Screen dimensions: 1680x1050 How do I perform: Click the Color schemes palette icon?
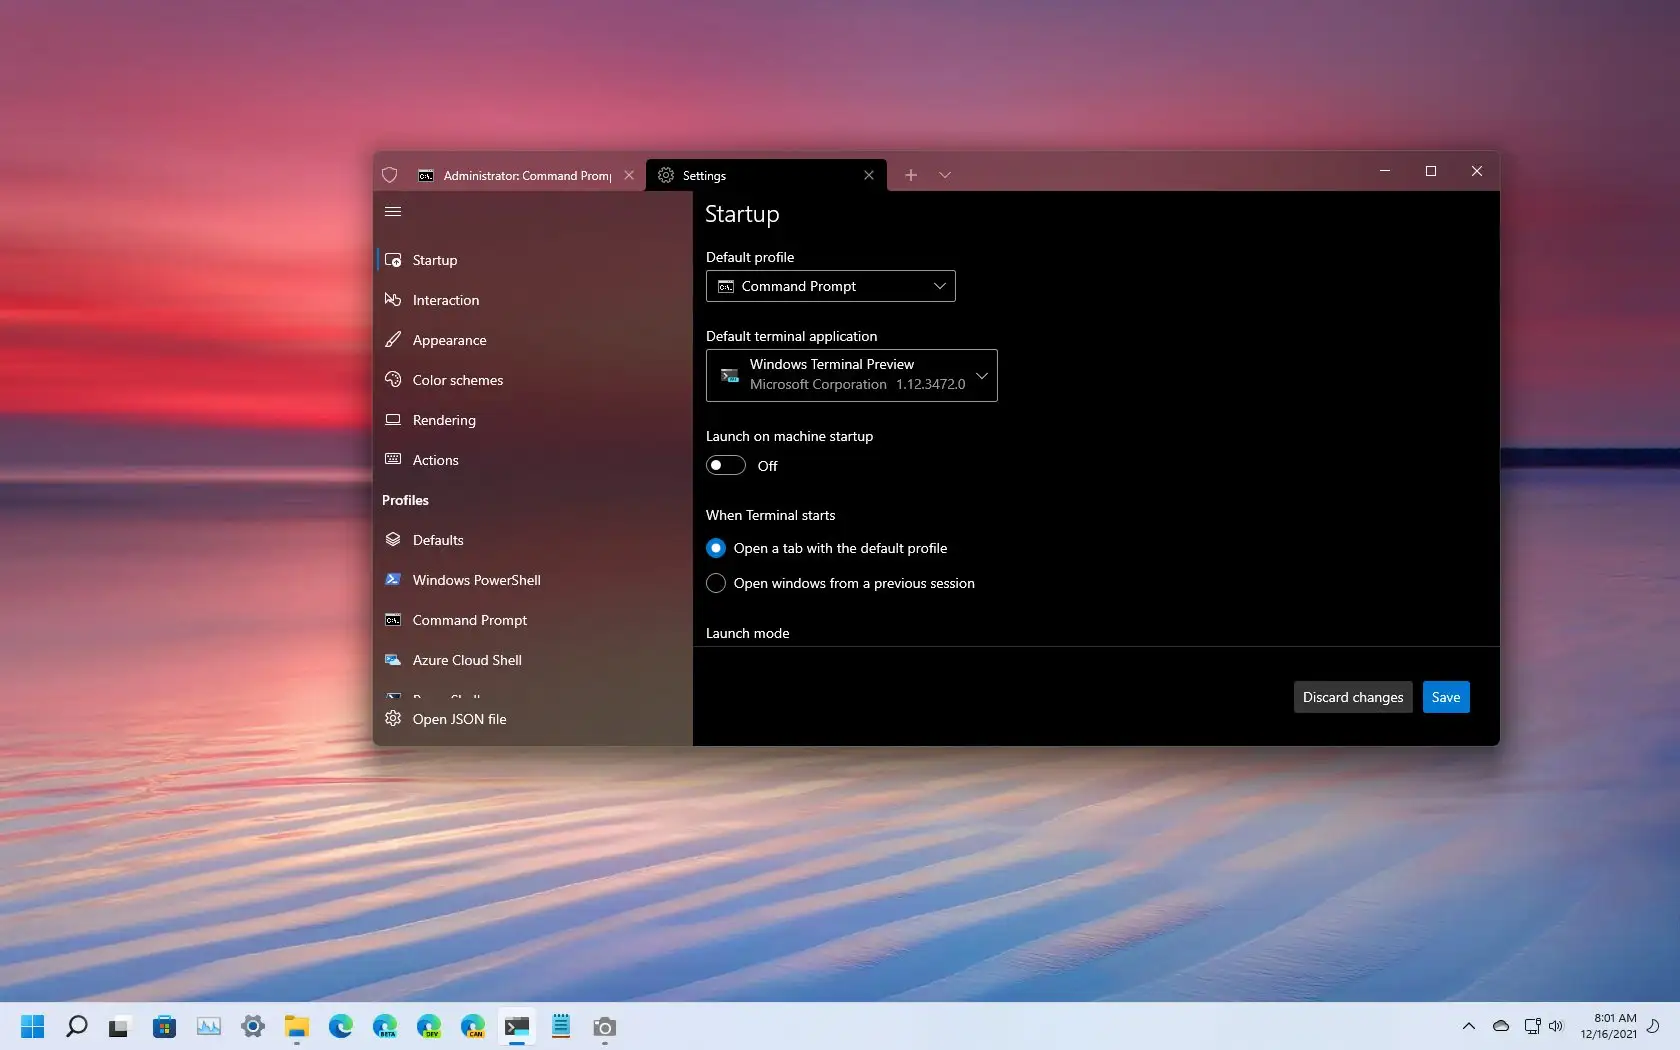pos(393,380)
